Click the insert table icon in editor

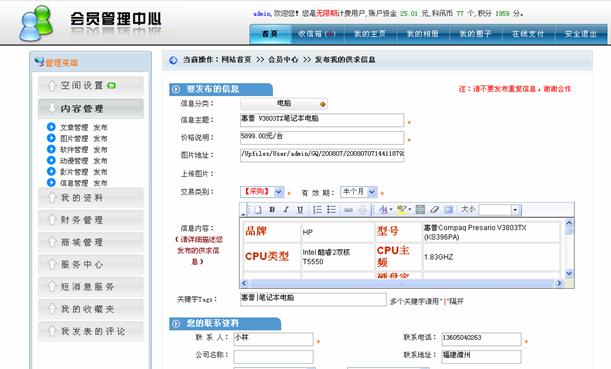point(420,210)
